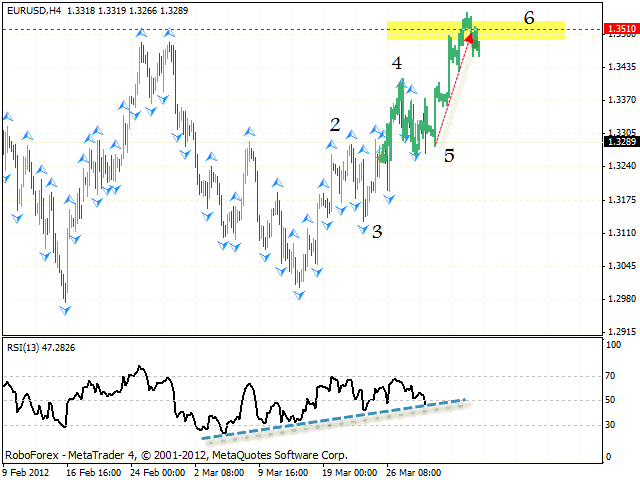This screenshot has width=640, height=480.
Task: Click the 1.3289 current price tag
Action: (618, 141)
